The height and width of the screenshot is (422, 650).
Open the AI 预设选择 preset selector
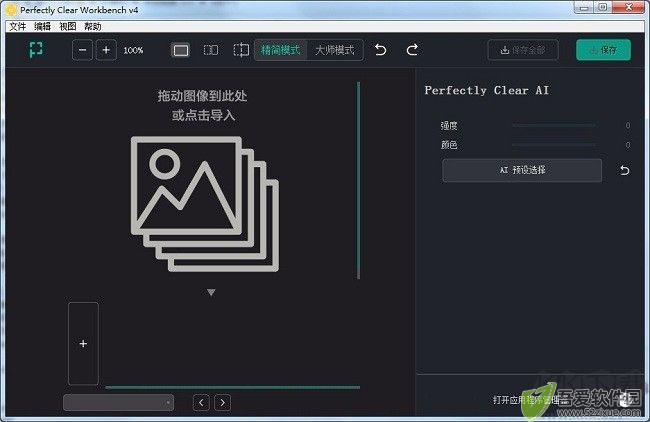pos(522,170)
